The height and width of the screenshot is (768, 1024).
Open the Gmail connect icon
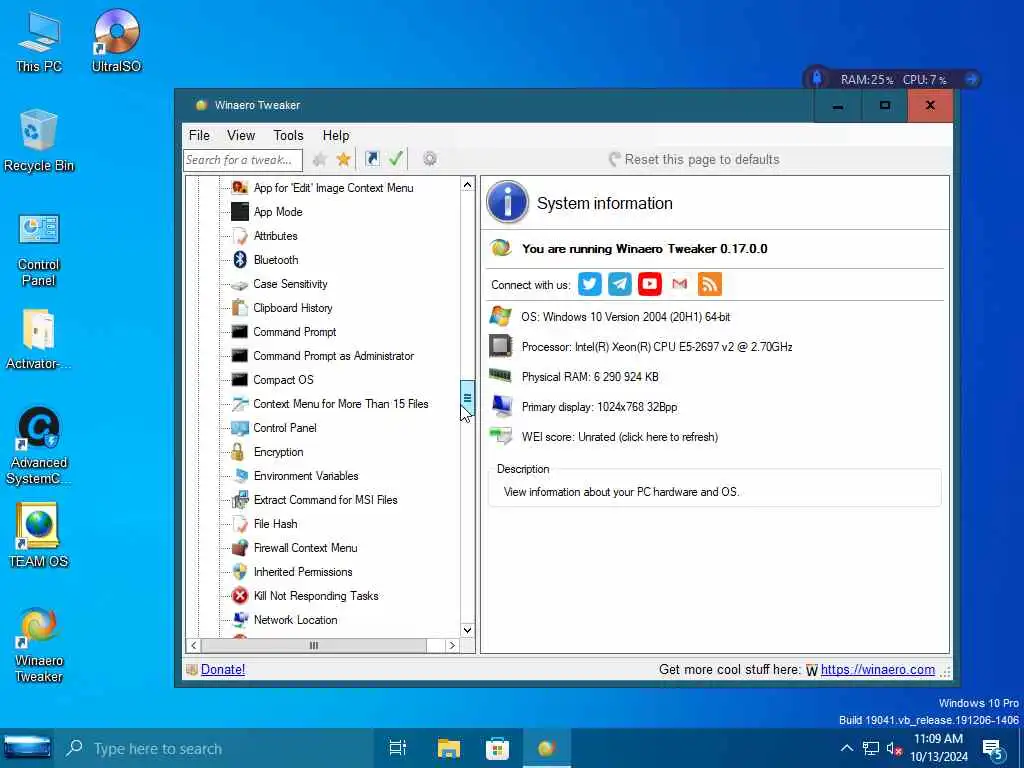(680, 284)
